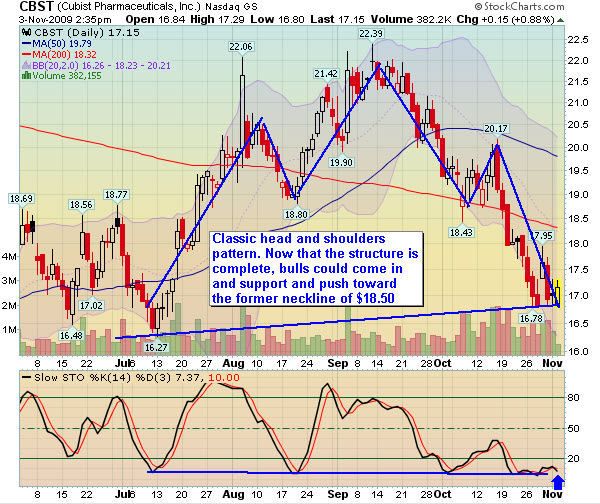Click the Aug label on price chart axis
The width and height of the screenshot is (600, 504).
pyautogui.click(x=233, y=364)
